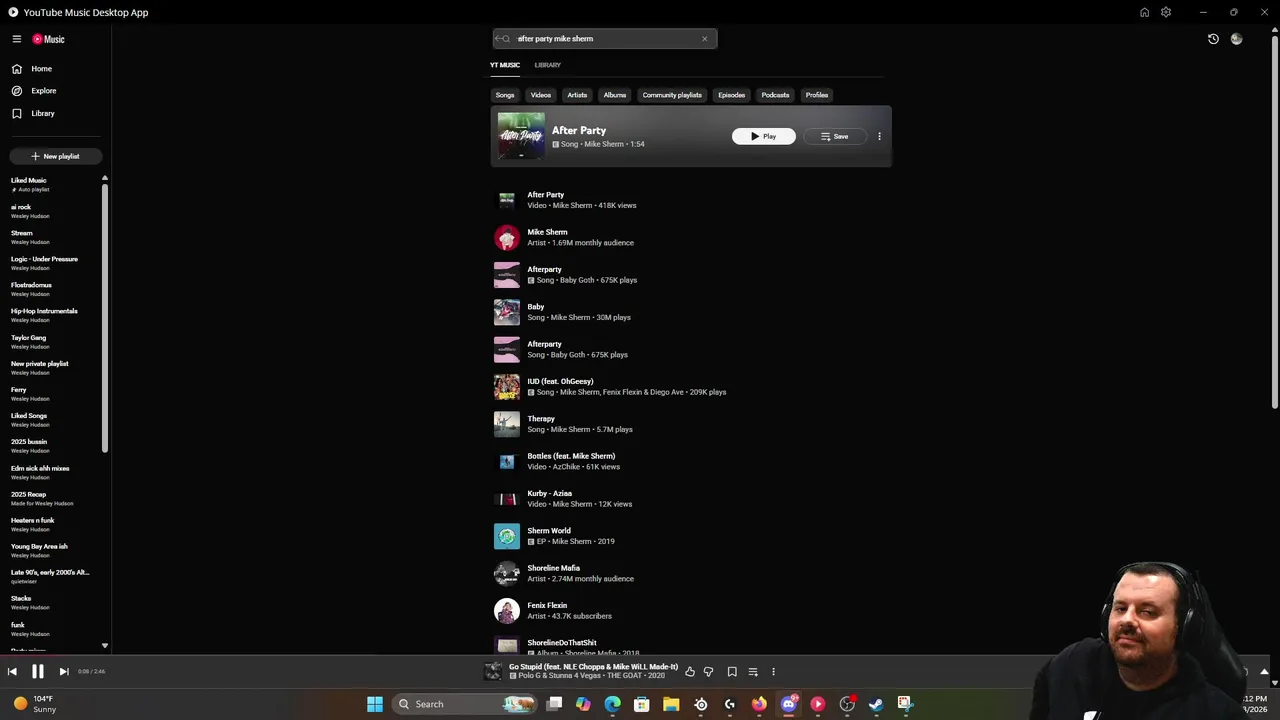Open player bar more actions menu
The width and height of the screenshot is (1280, 720).
pos(773,672)
